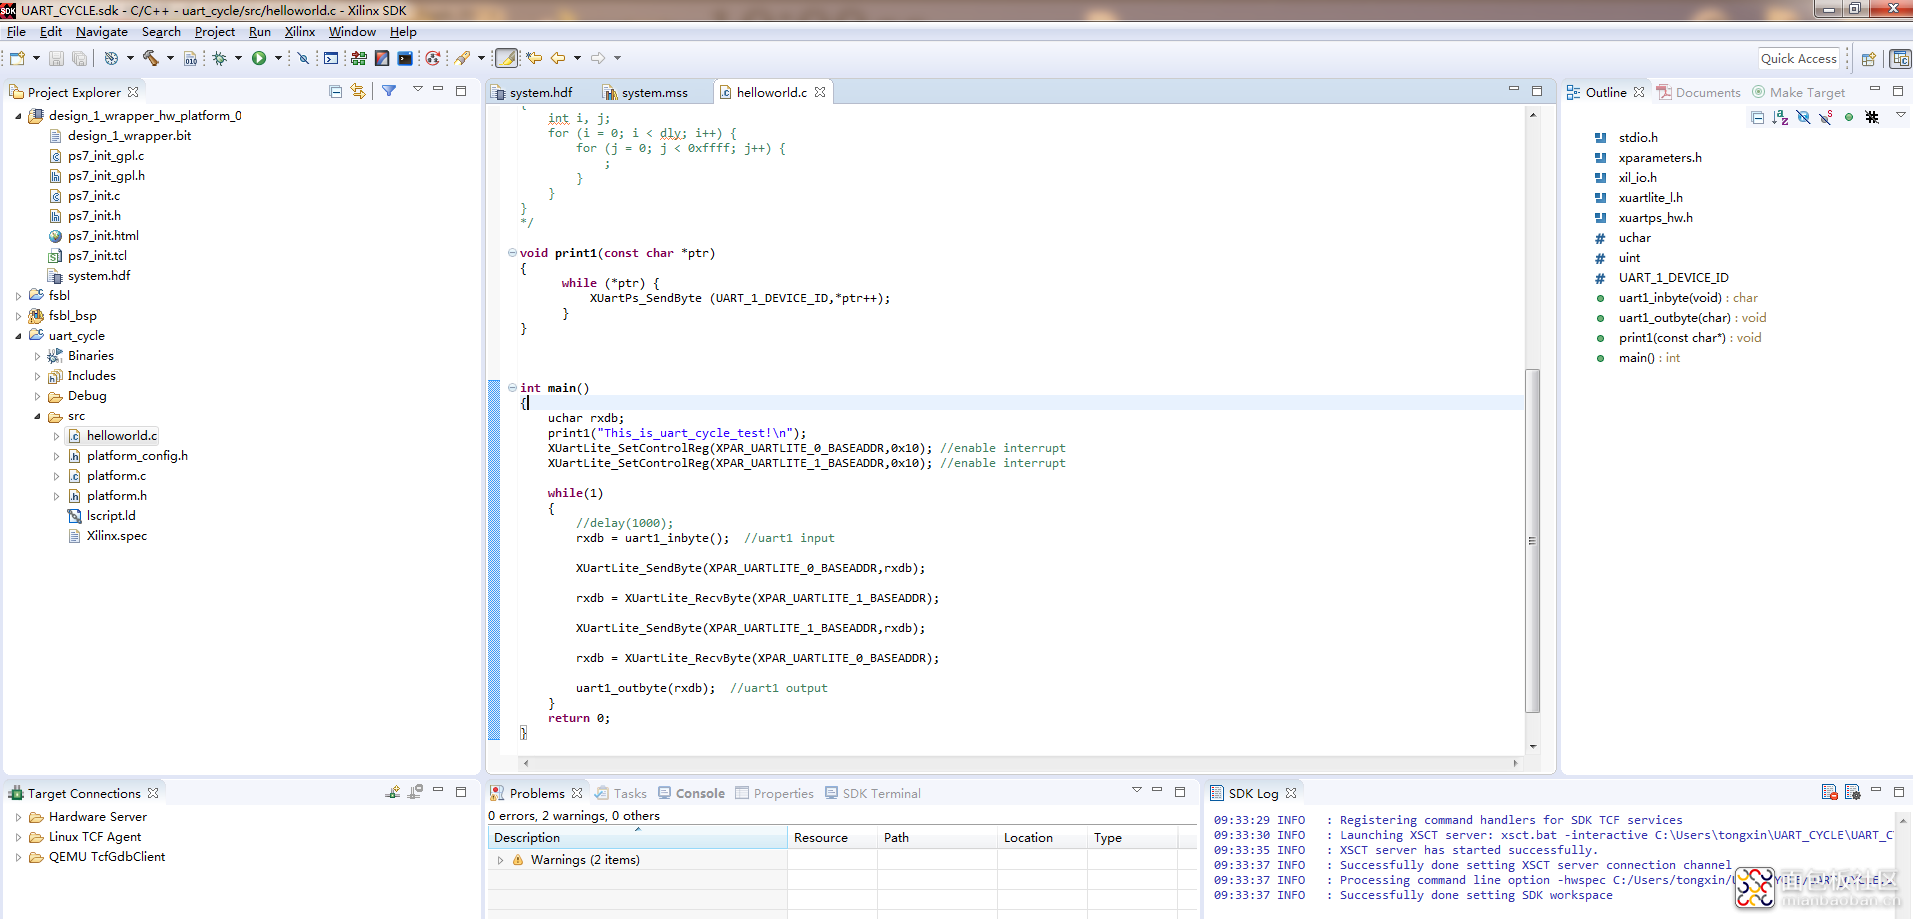Click the Build (hammer) icon

point(151,58)
